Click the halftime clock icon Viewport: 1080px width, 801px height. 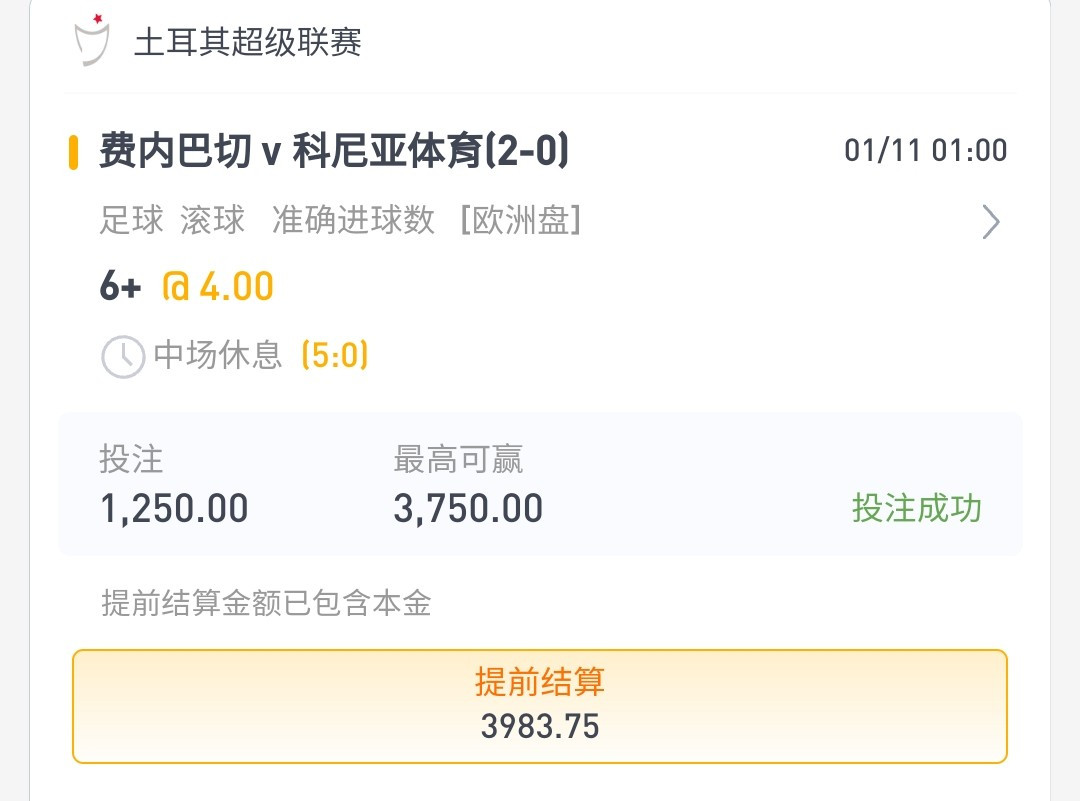pyautogui.click(x=123, y=357)
